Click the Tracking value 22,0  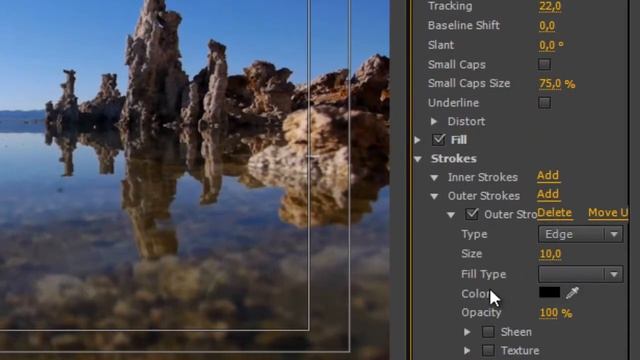coord(550,7)
